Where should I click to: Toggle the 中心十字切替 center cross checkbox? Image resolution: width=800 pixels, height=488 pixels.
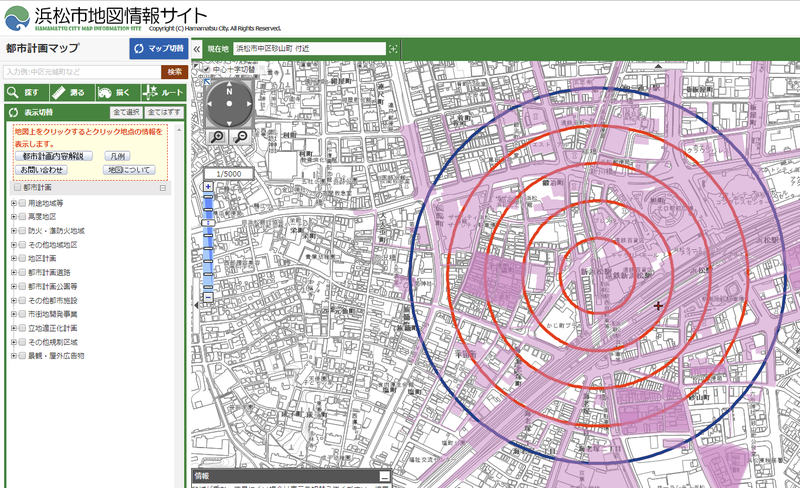click(x=206, y=68)
